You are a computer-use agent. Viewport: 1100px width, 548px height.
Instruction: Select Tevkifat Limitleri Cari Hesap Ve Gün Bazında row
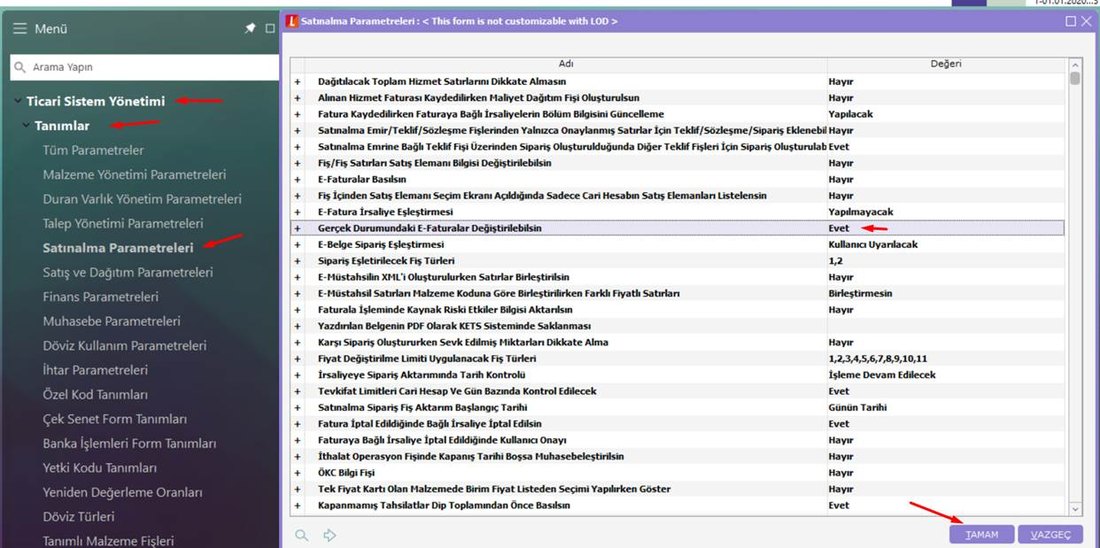678,392
